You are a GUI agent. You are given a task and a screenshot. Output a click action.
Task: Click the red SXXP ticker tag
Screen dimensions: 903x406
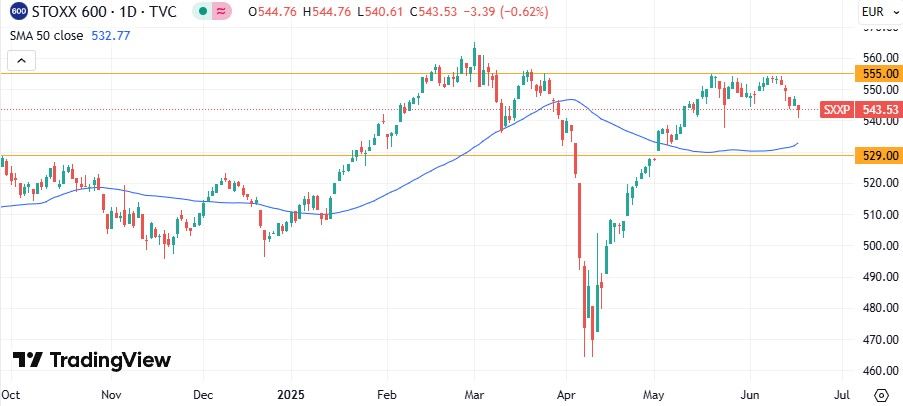click(835, 109)
